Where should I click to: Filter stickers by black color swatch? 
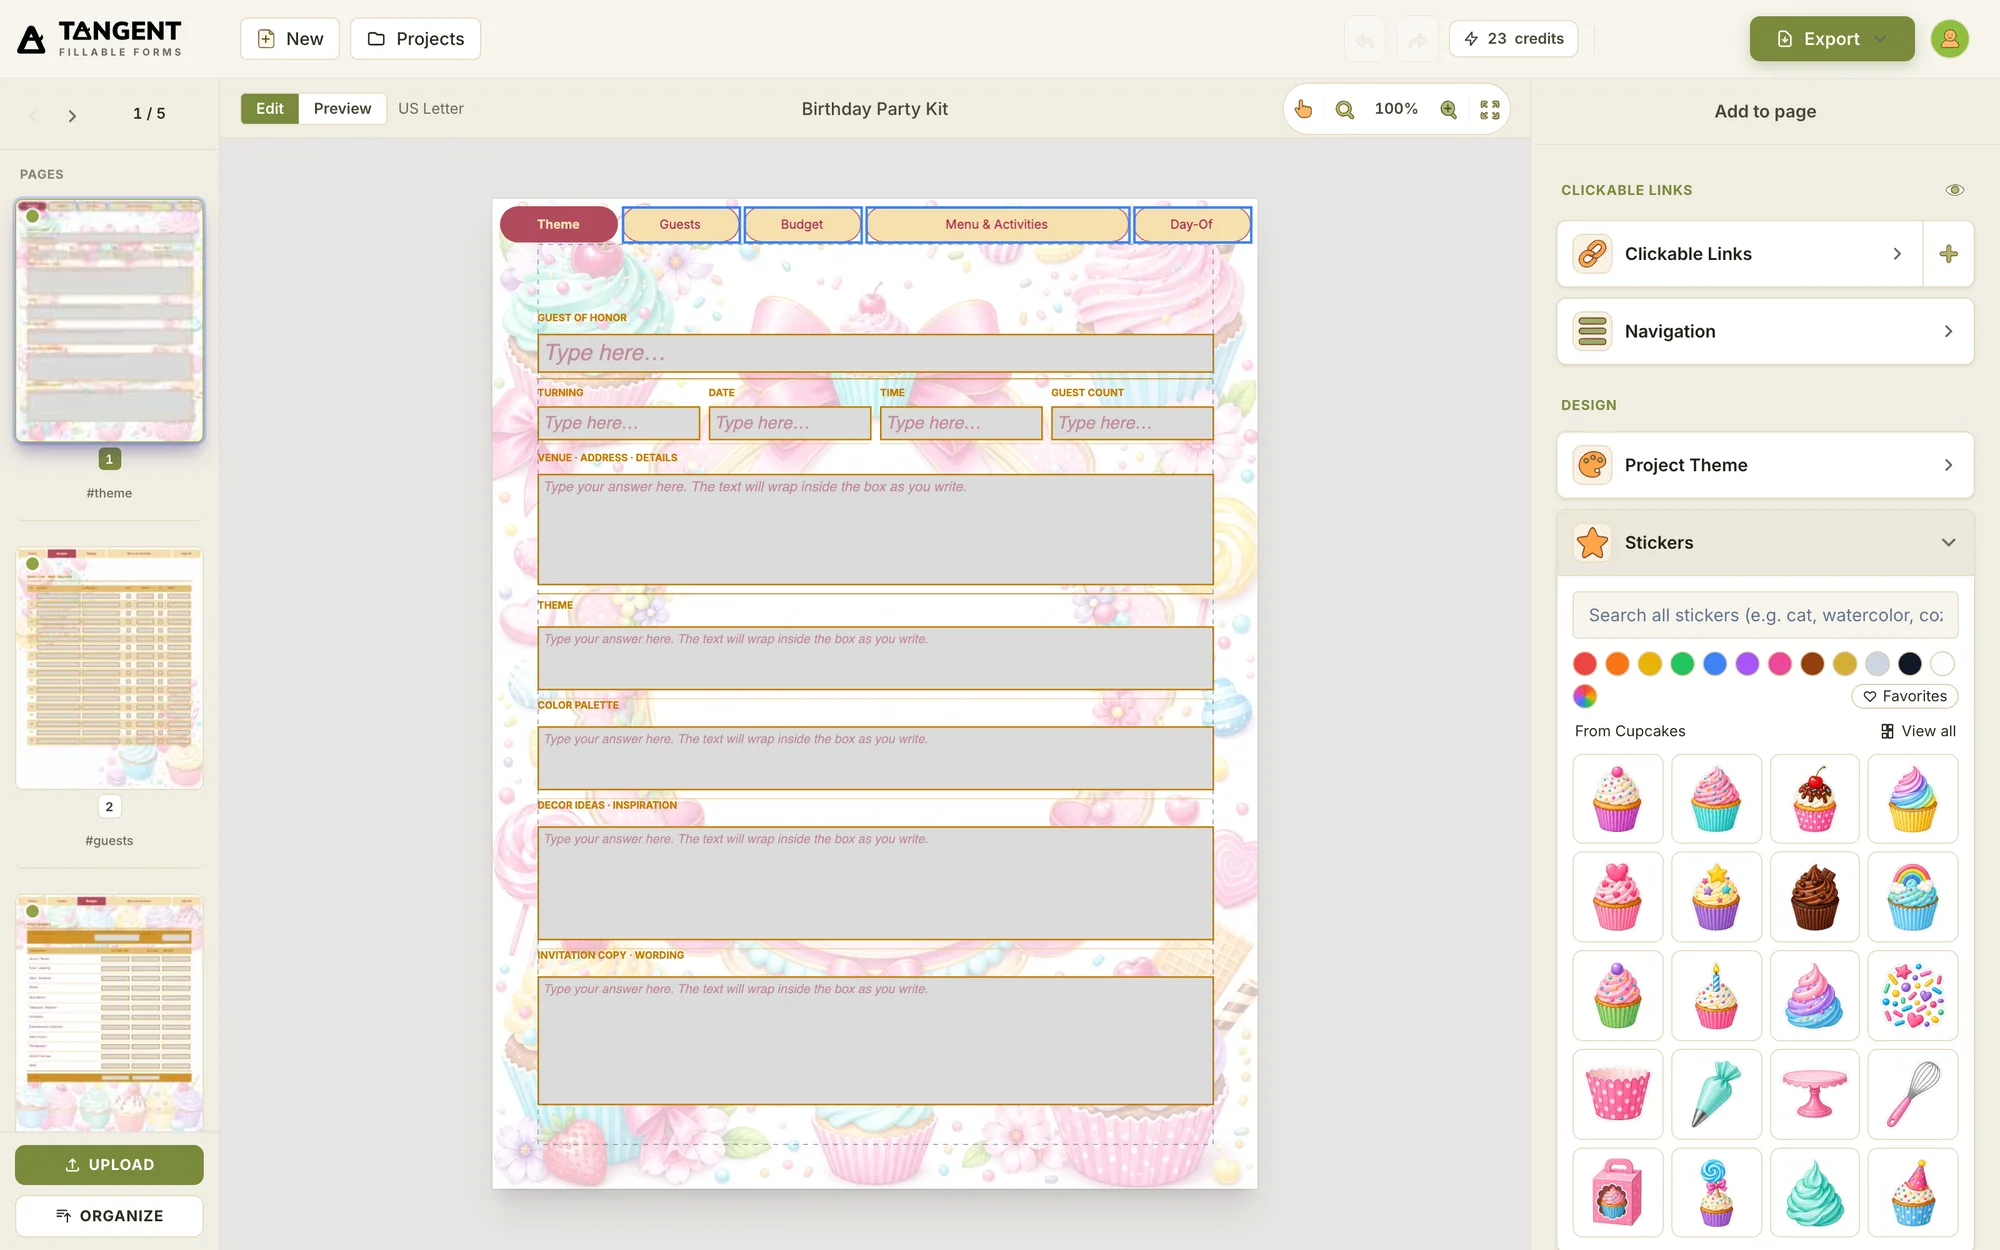point(1910,664)
